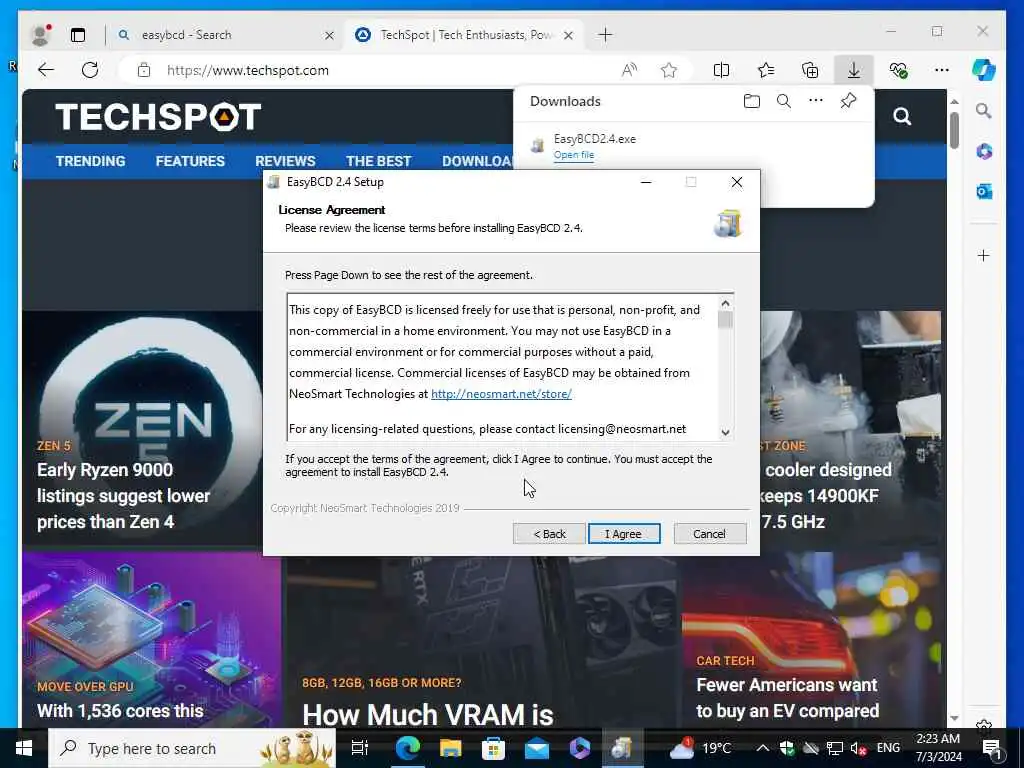The width and height of the screenshot is (1024, 768).
Task: Open REVIEWS in TechSpot navigation
Action: click(x=285, y=161)
